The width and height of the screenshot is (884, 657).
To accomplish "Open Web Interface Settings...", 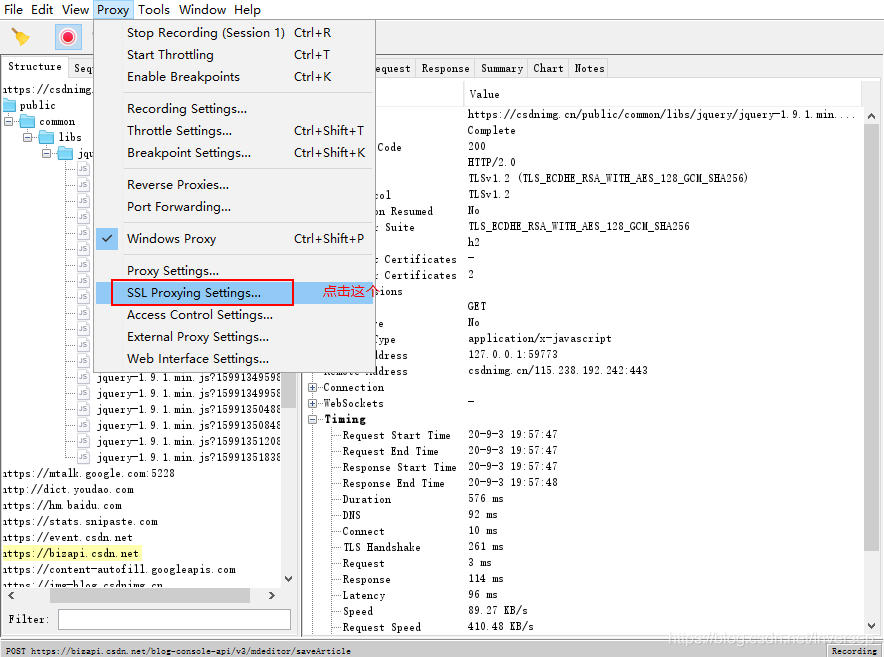I will coord(234,359).
